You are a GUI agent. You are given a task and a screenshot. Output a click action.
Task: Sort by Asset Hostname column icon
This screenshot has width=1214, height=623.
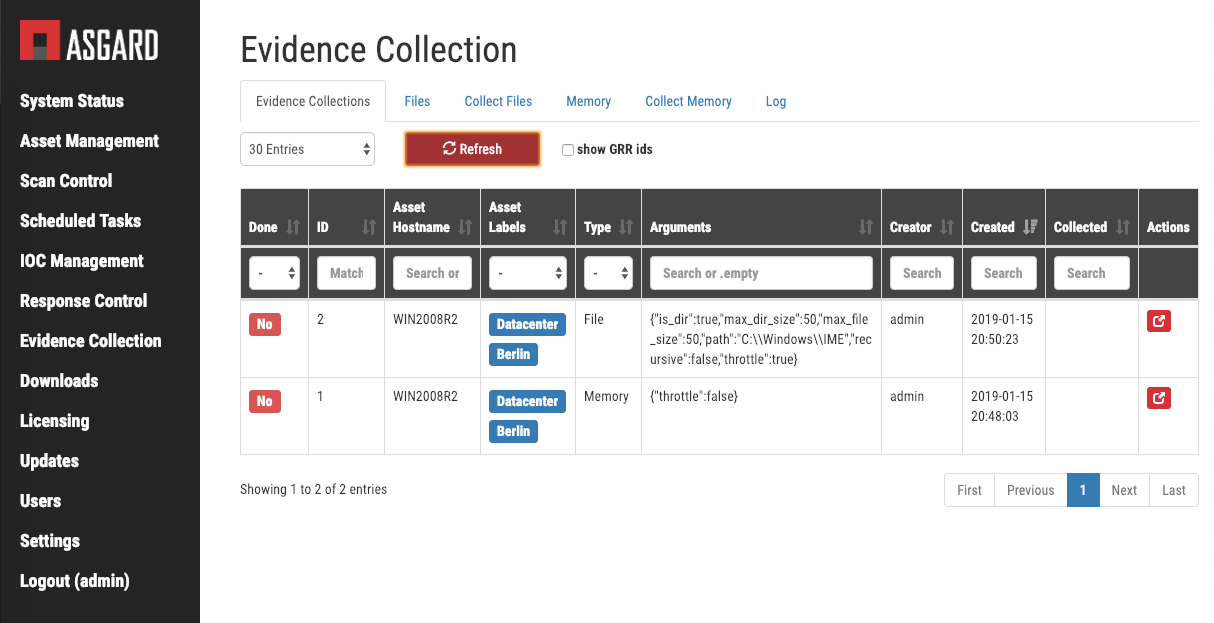coord(465,227)
